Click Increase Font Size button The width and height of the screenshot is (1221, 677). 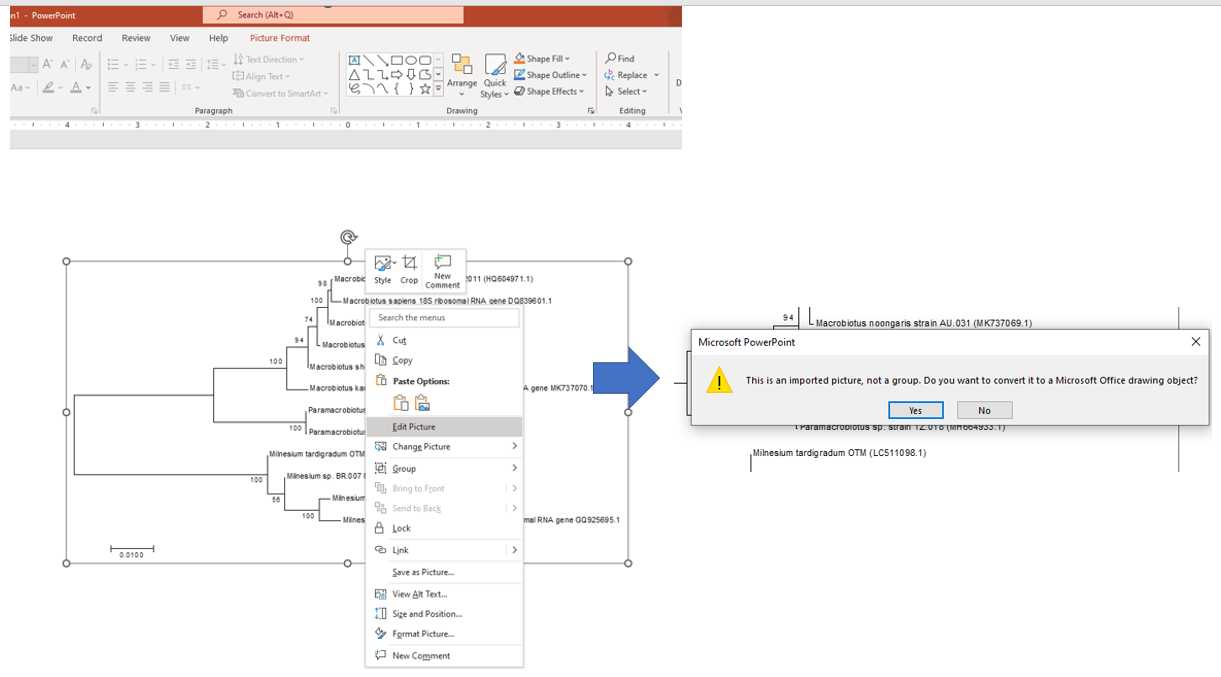coord(46,64)
